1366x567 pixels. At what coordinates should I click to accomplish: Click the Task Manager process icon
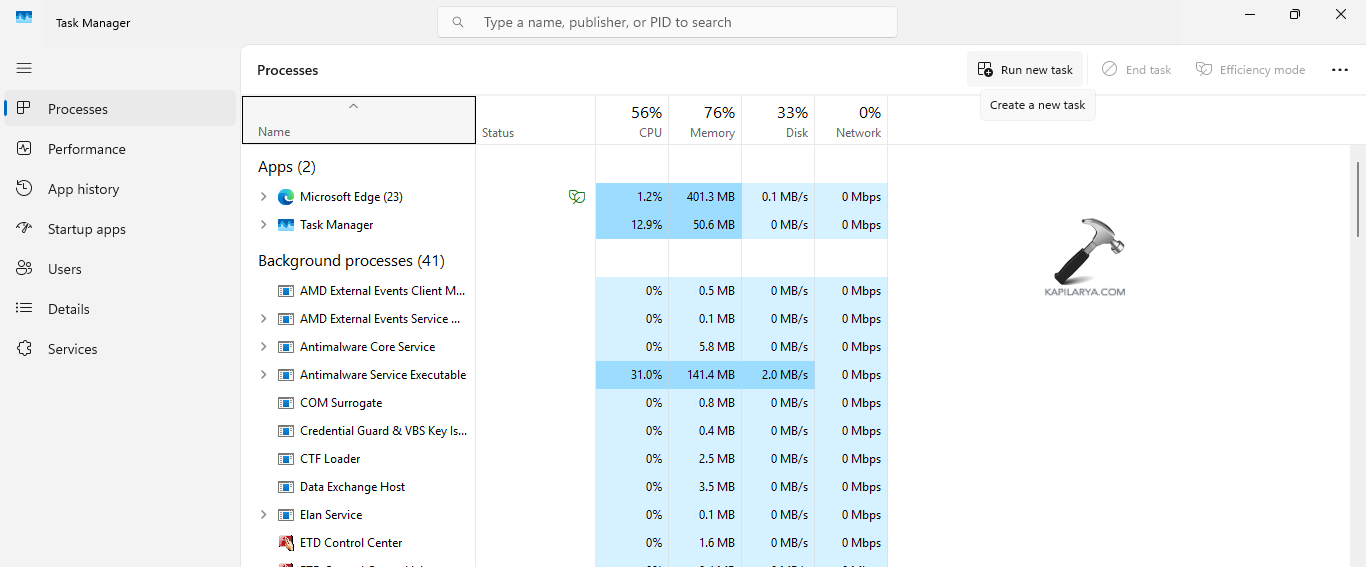[x=286, y=225]
